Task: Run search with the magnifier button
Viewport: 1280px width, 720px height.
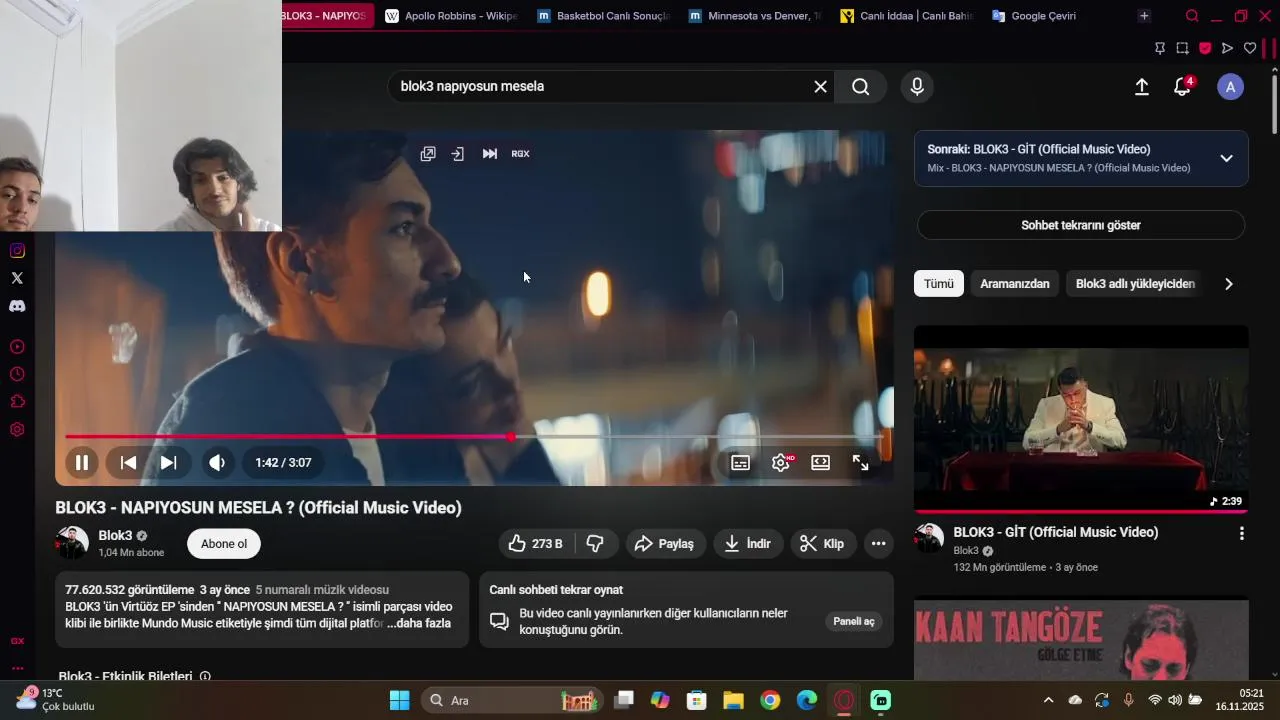Action: pos(861,87)
